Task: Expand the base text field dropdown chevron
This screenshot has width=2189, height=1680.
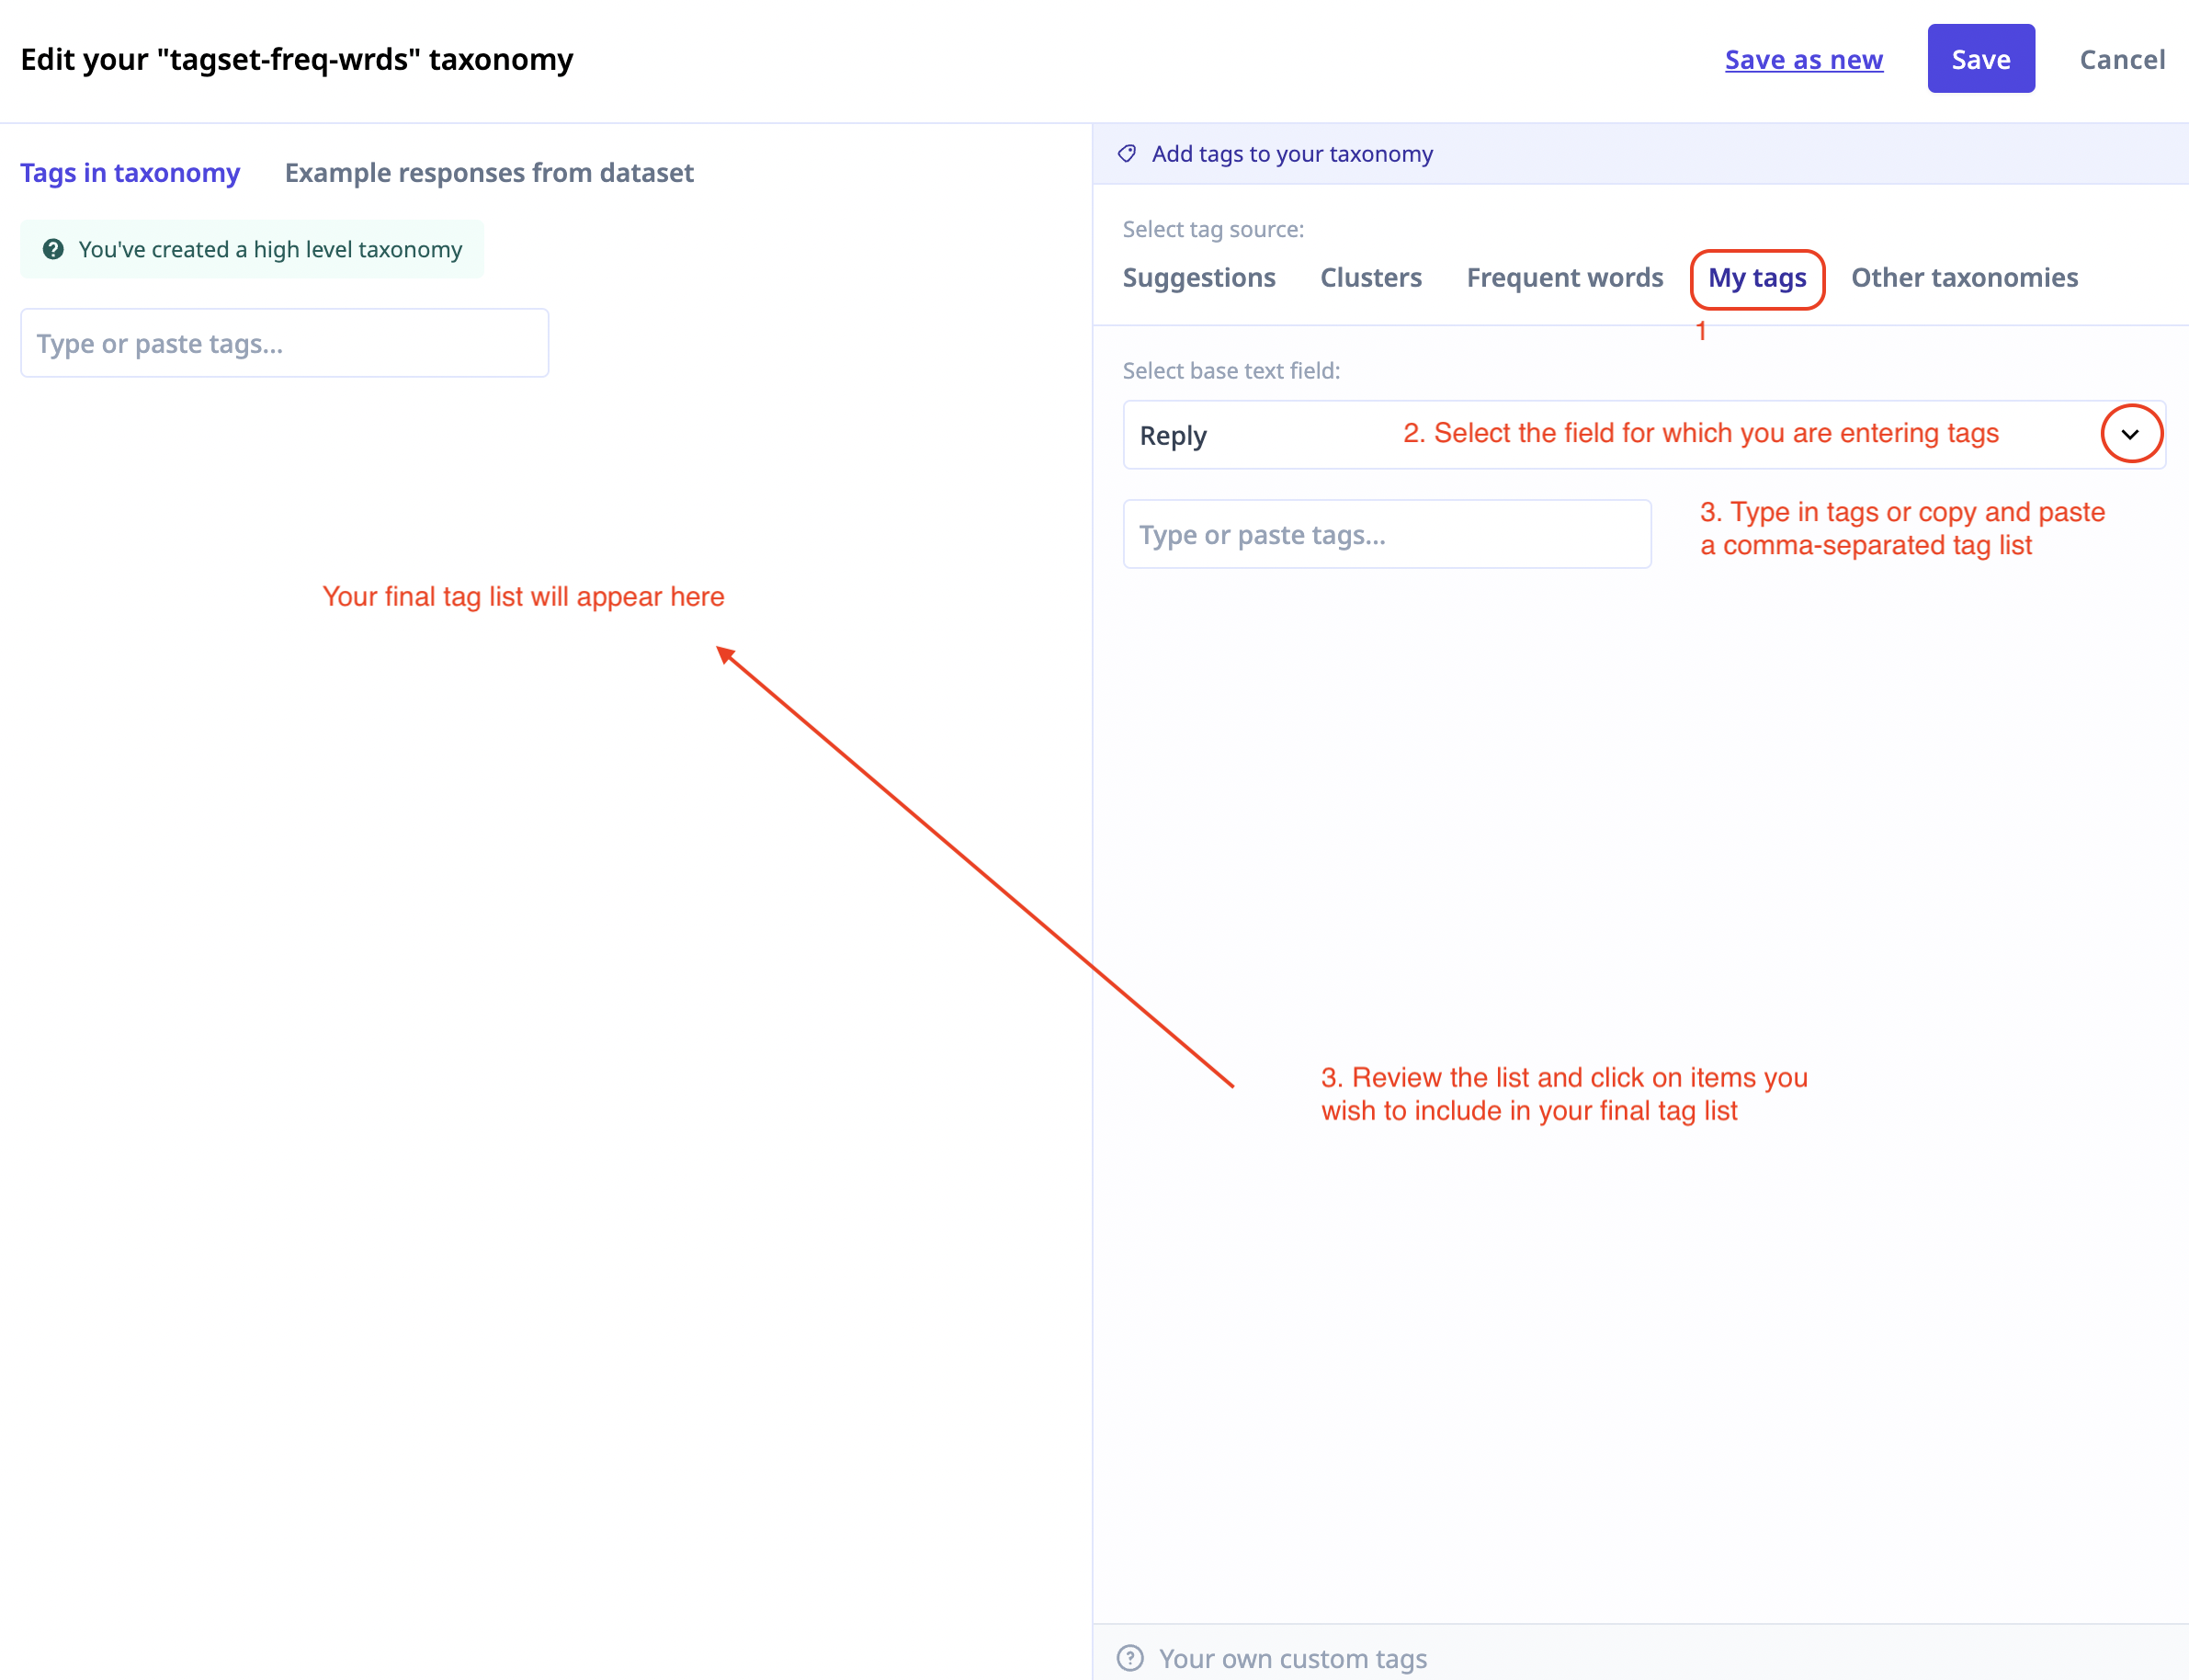Action: (x=2130, y=434)
